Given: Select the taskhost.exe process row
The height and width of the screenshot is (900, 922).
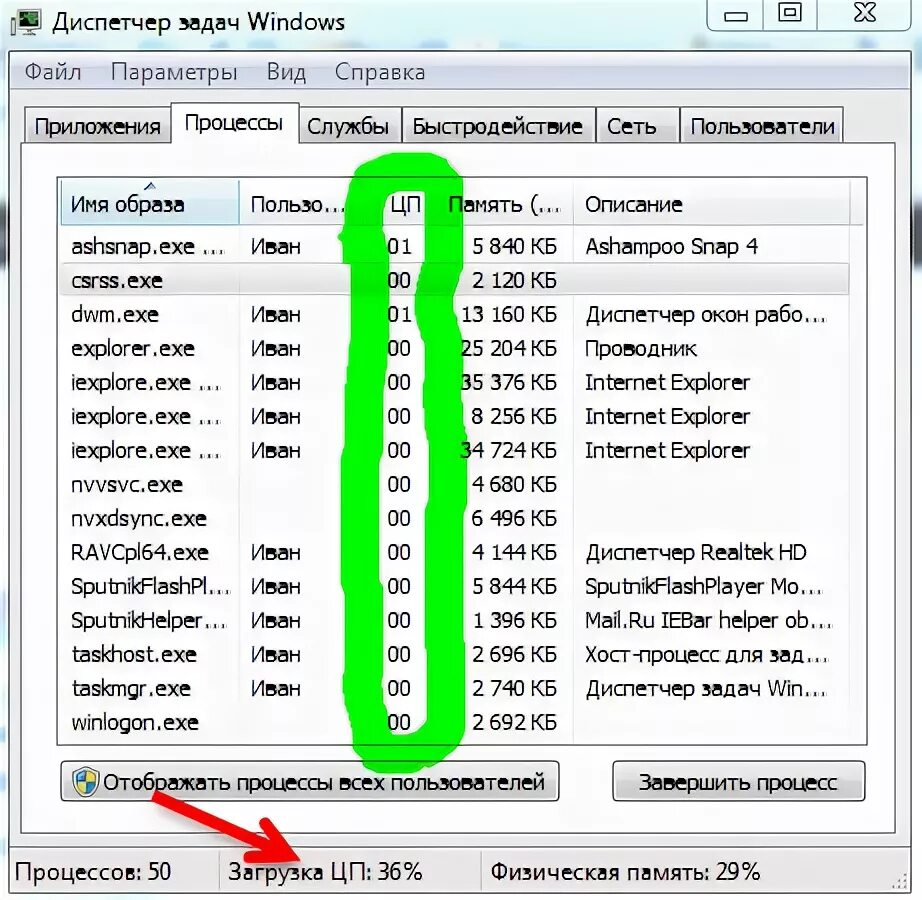Looking at the screenshot, I should point(454,654).
